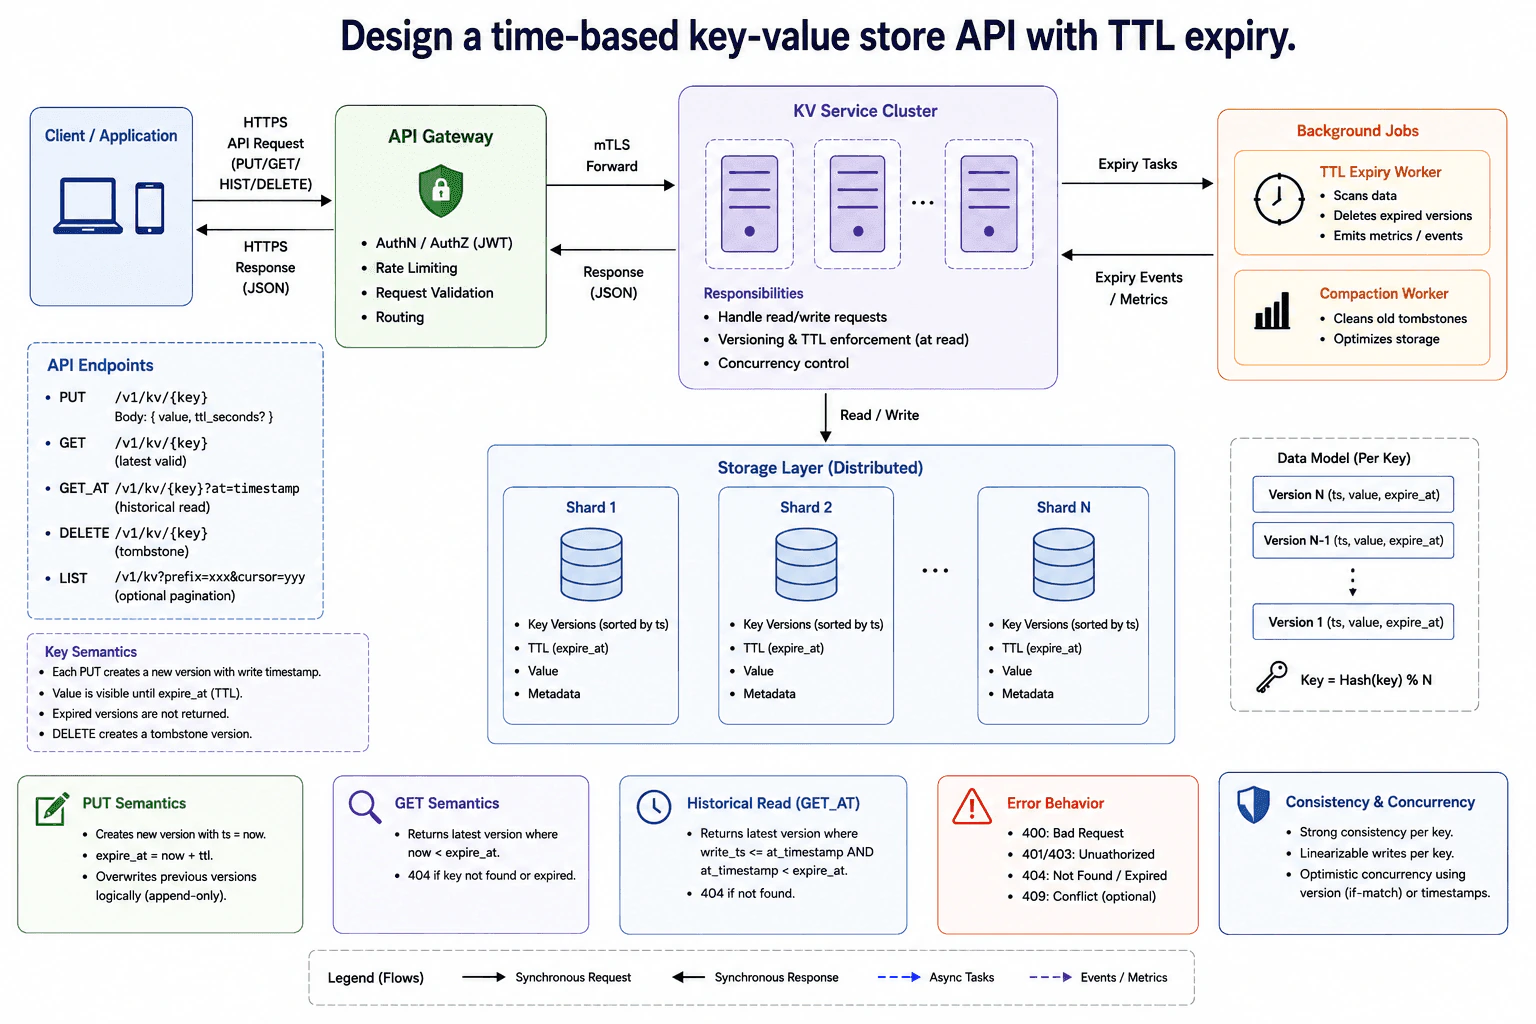Click the Synchronous Response arrow in the legend
The image size is (1536, 1024).
pyautogui.click(x=689, y=977)
